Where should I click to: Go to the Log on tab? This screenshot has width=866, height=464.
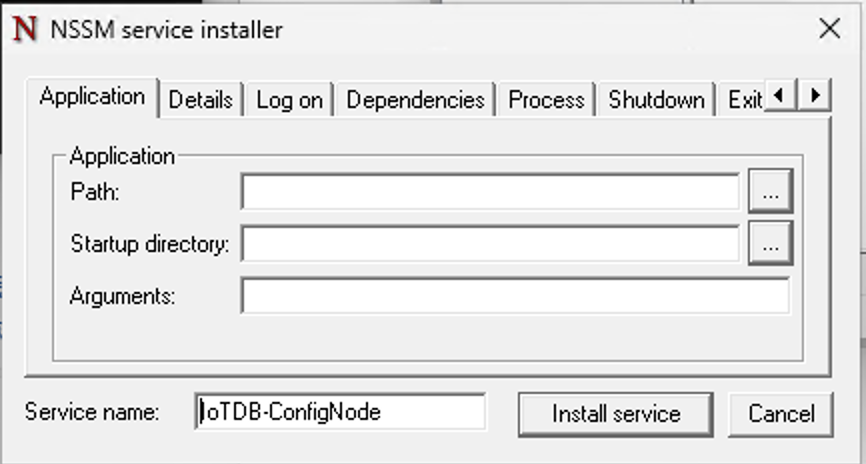coord(289,100)
